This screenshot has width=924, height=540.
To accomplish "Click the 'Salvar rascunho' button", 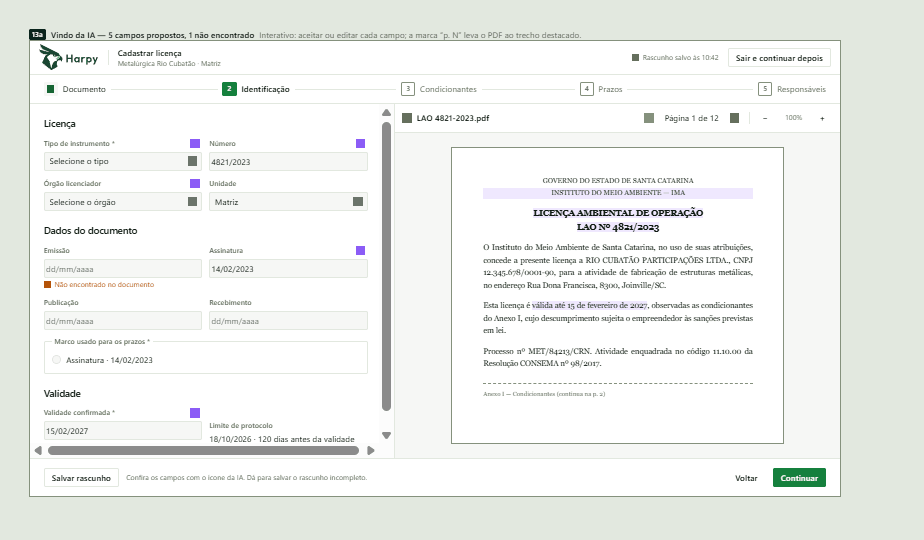I will (81, 478).
